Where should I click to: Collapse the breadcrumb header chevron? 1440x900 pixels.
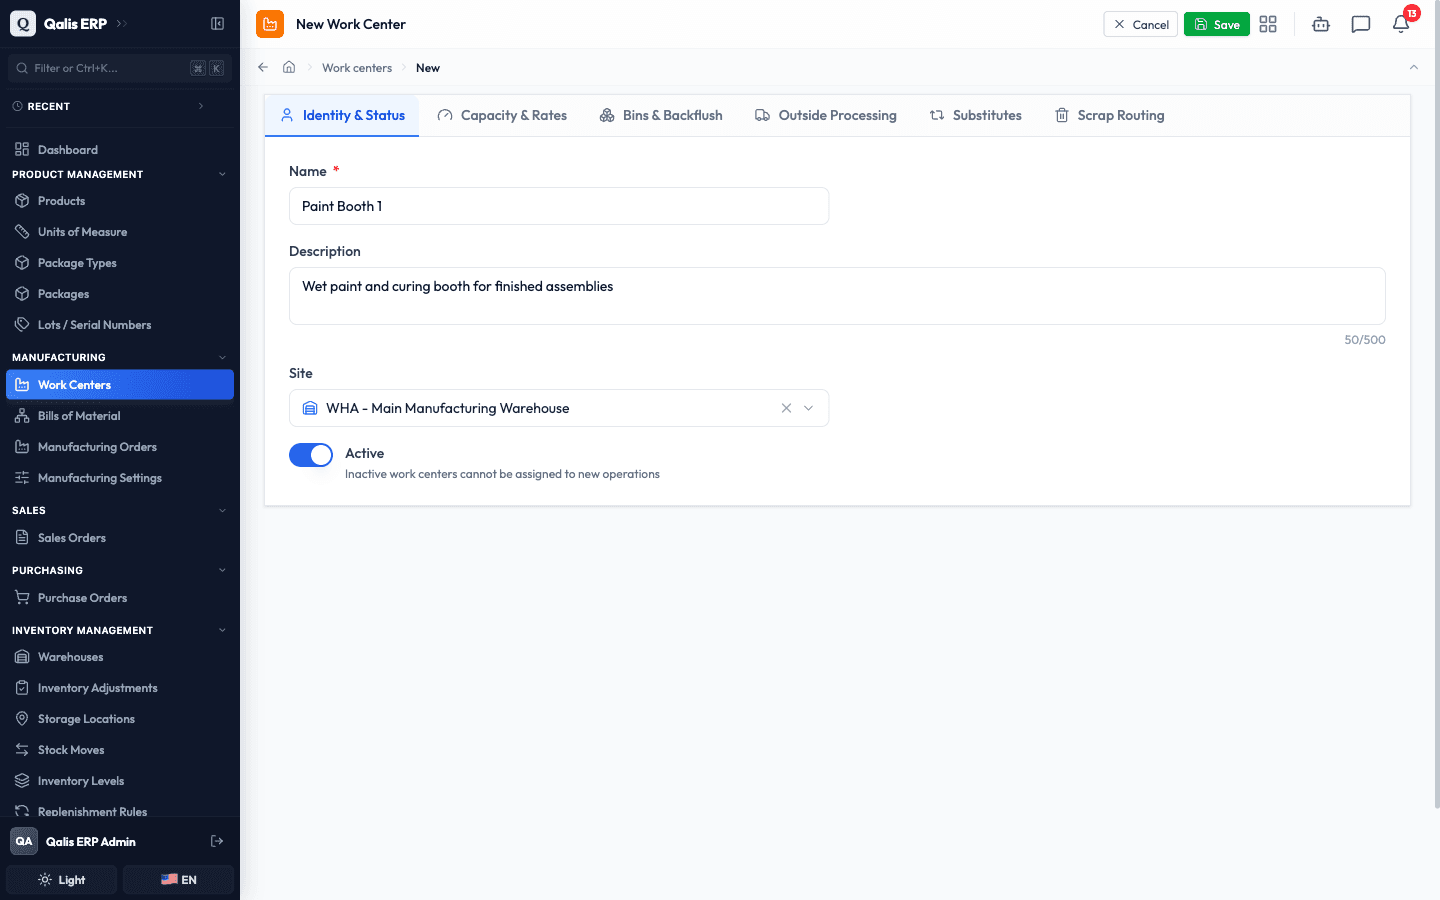pos(1414,67)
